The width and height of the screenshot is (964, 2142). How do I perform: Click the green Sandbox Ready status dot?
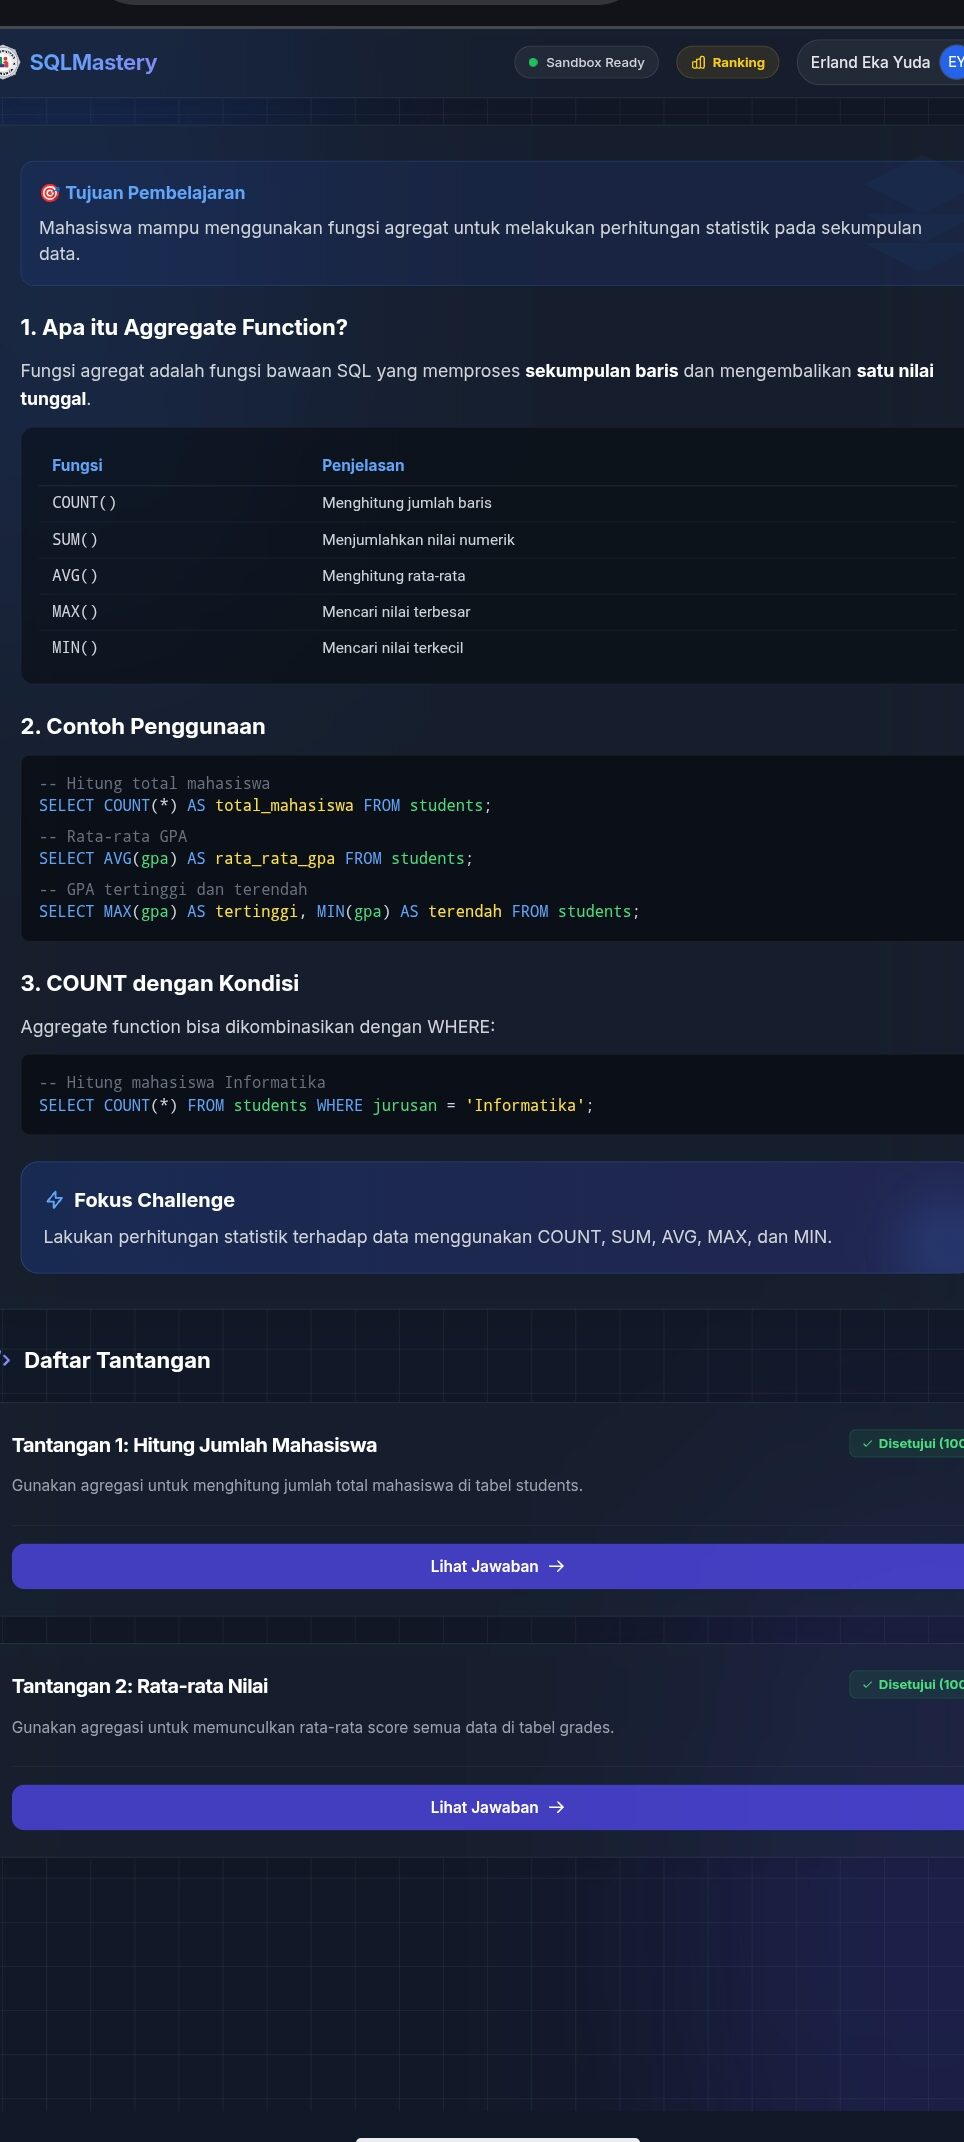point(533,63)
